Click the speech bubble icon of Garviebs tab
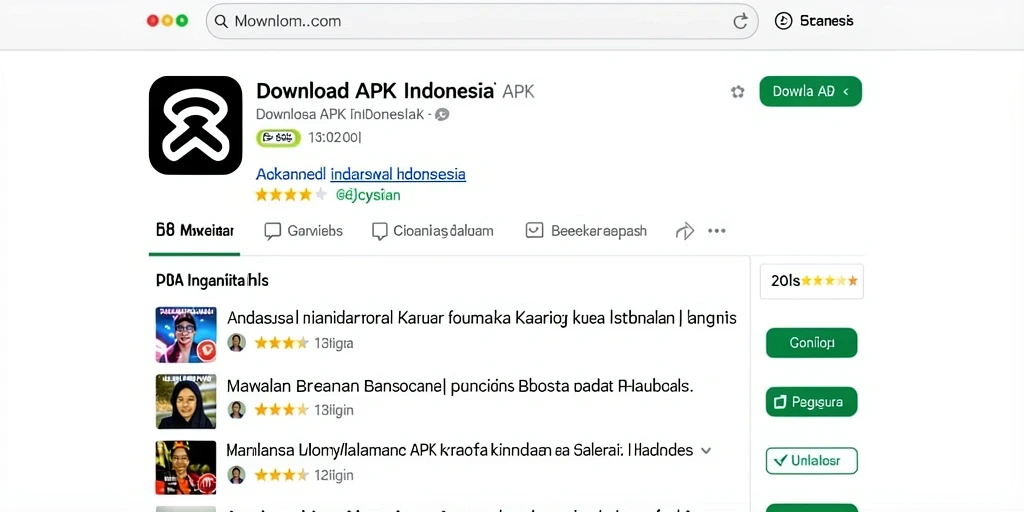This screenshot has width=1024, height=512. 272,231
